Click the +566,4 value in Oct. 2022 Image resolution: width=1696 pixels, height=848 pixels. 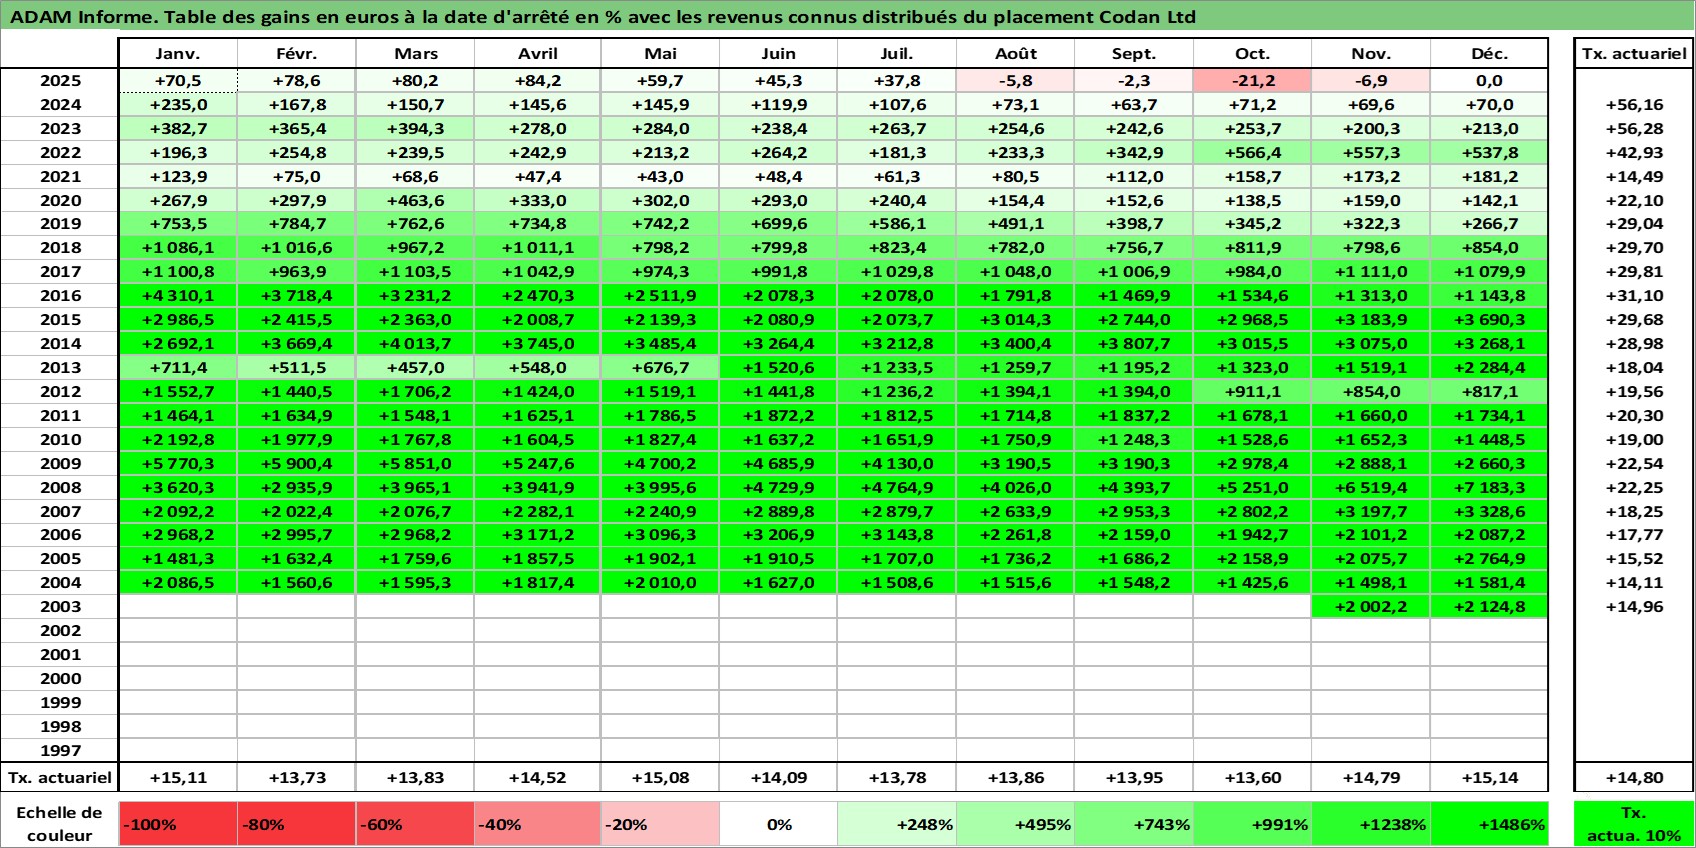(x=1252, y=153)
